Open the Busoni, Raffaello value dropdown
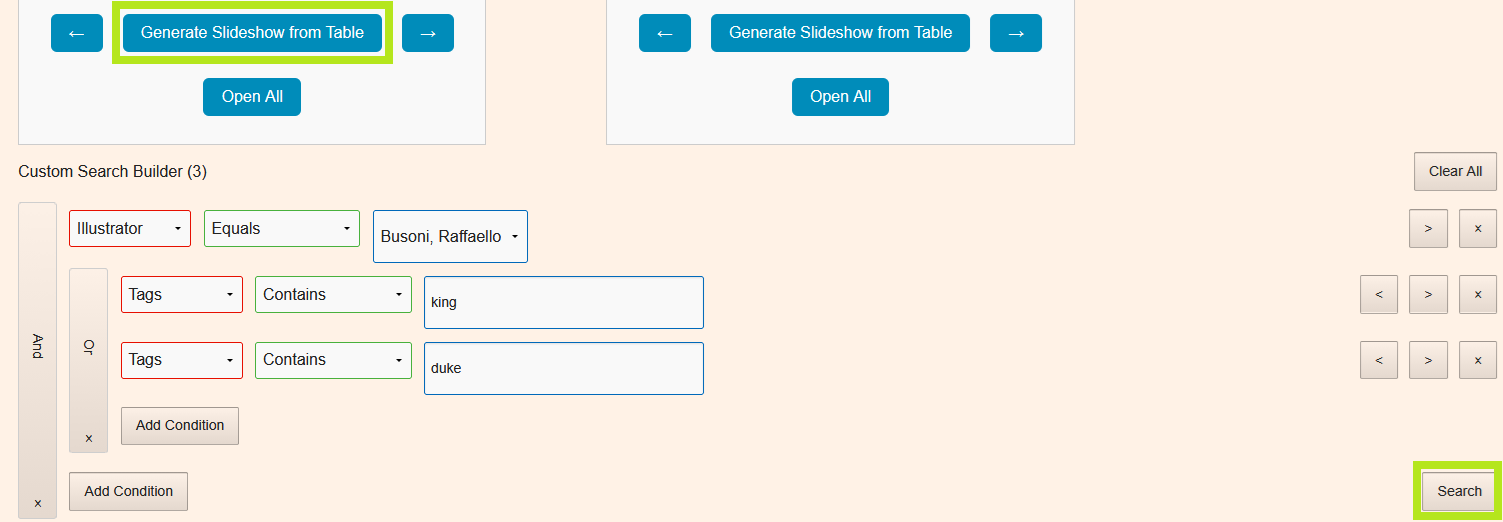Image resolution: width=1503 pixels, height=522 pixels. pyautogui.click(x=450, y=237)
